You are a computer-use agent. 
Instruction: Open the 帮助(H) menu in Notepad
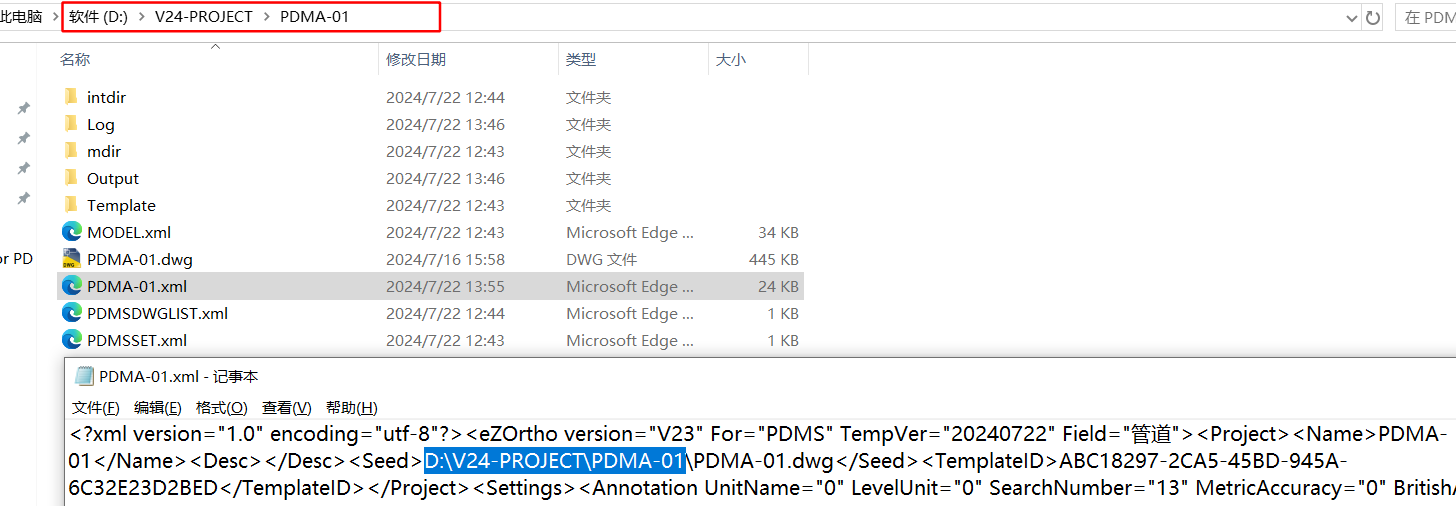tap(351, 407)
